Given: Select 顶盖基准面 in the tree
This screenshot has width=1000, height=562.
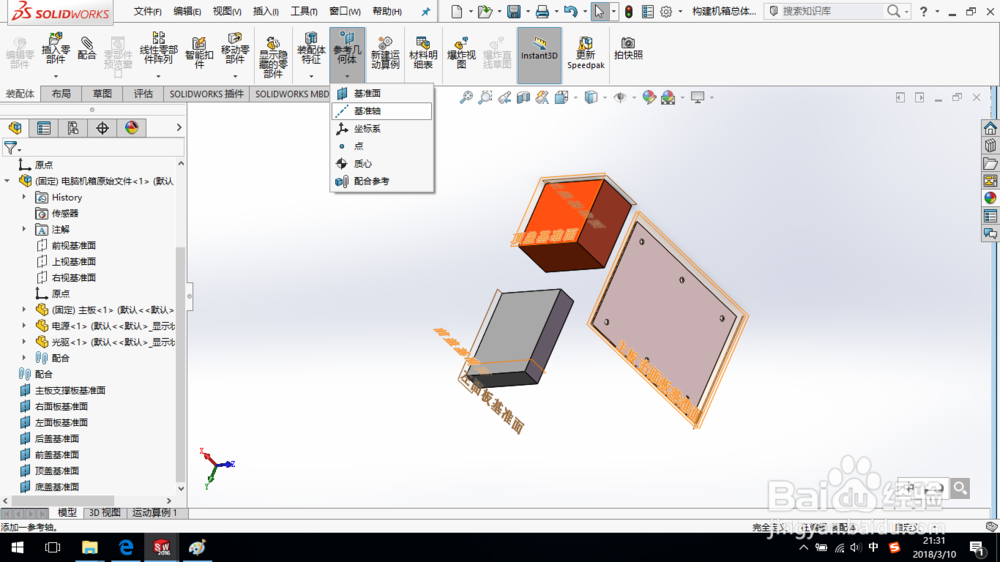Looking at the screenshot, I should click(57, 471).
